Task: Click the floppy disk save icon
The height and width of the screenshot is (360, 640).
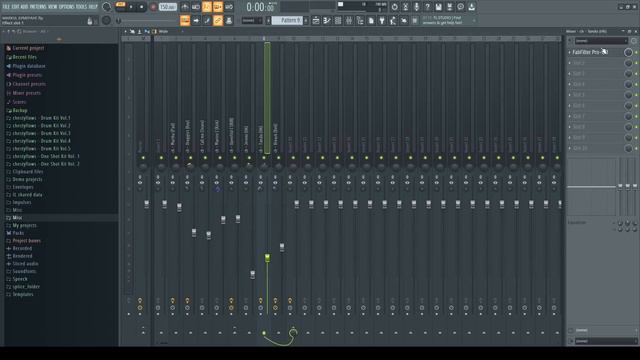Action: (438, 7)
